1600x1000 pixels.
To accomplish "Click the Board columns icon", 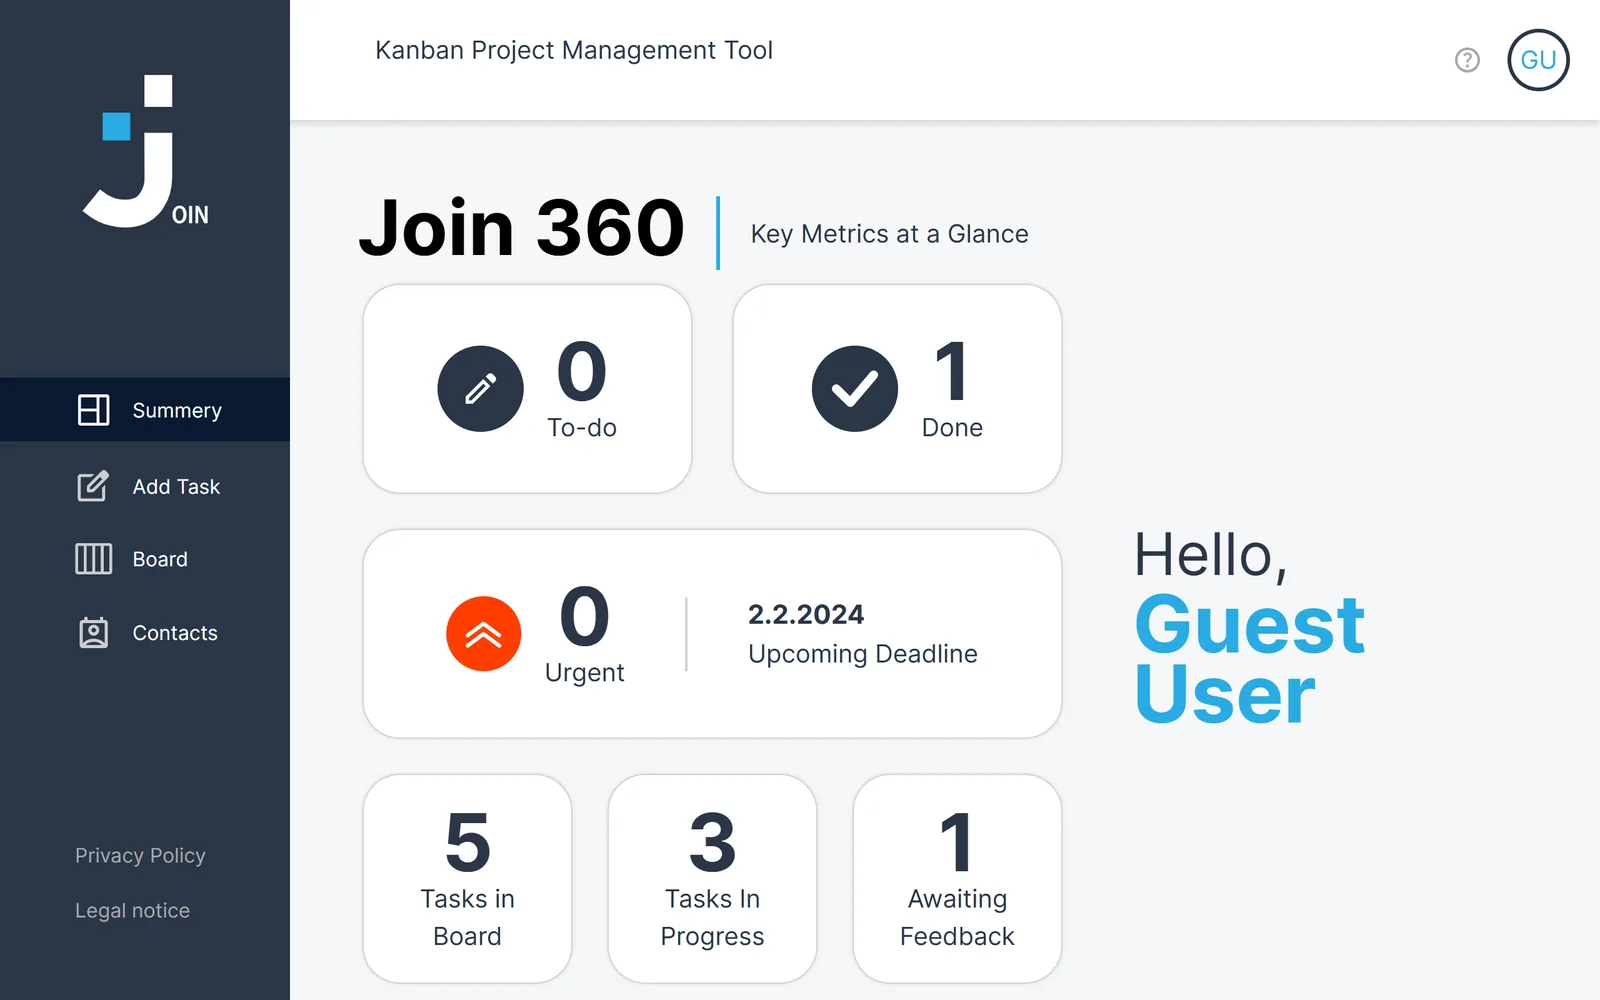I will 94,559.
